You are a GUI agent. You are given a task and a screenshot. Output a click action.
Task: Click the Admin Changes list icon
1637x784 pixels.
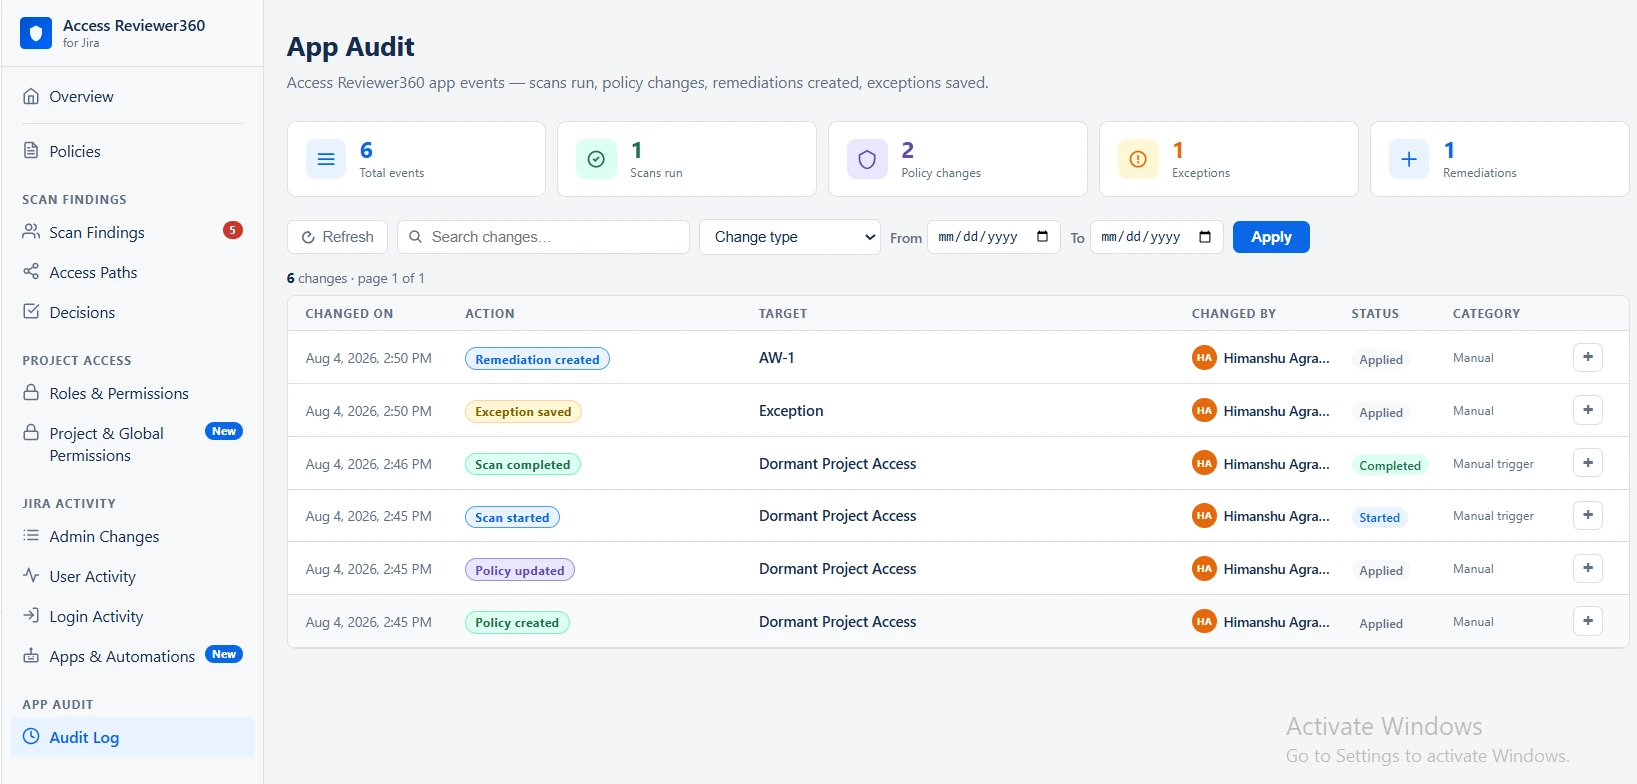pyautogui.click(x=31, y=536)
